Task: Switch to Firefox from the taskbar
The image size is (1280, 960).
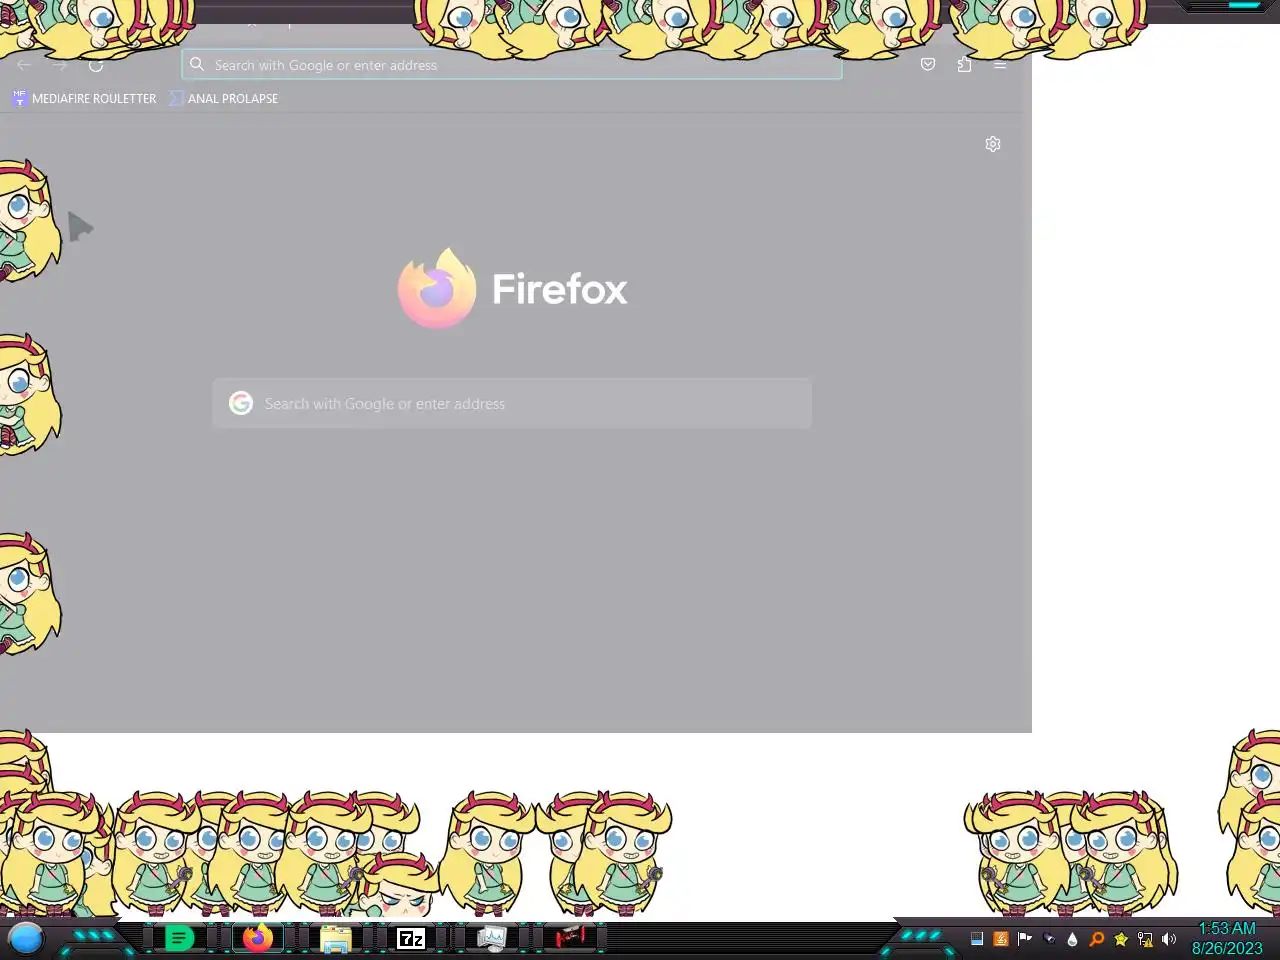Action: pos(257,938)
